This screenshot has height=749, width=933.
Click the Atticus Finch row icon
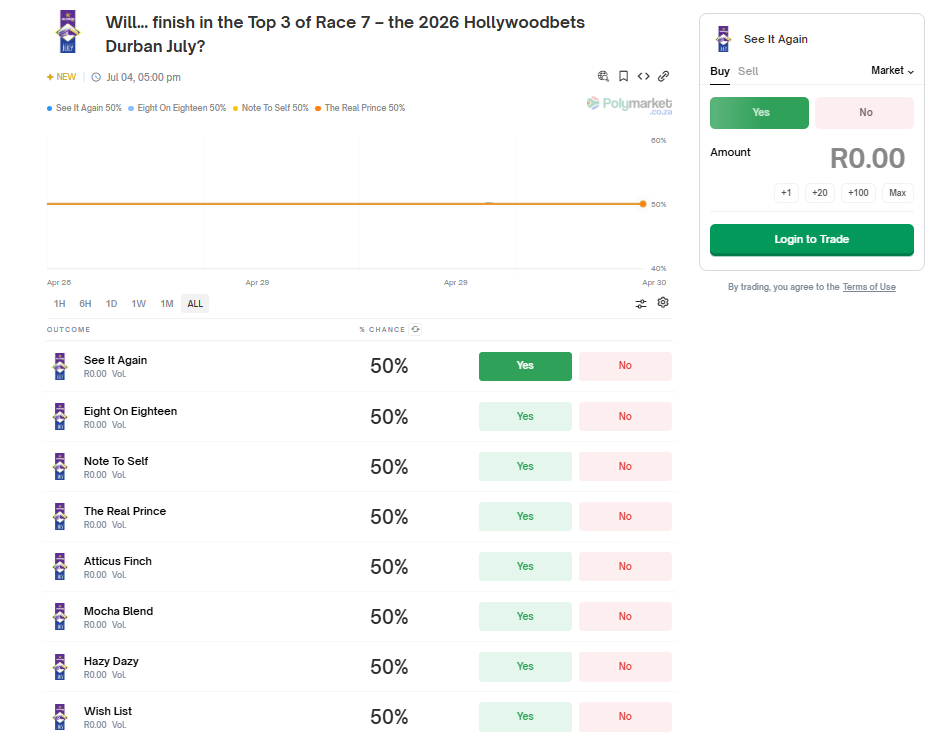tap(60, 566)
